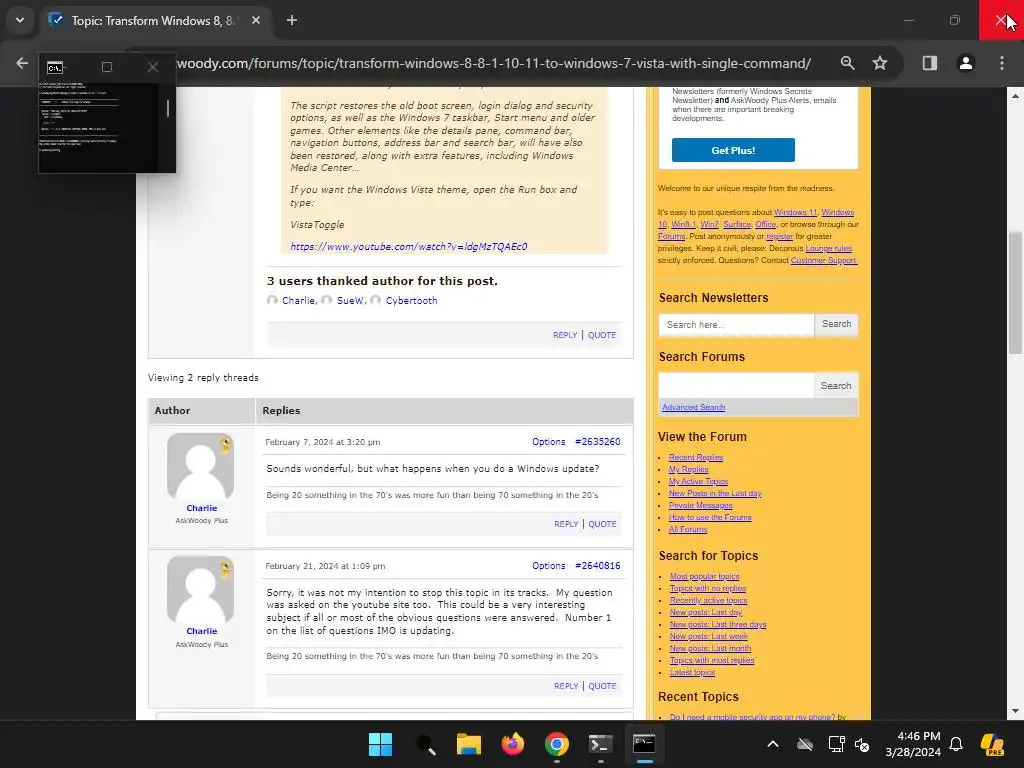The image size is (1024, 768).
Task: Launch Firefox from the taskbar
Action: tap(513, 744)
